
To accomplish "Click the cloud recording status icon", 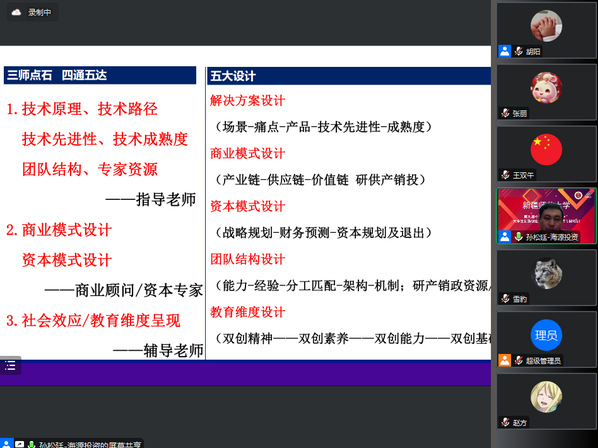I will pos(16,13).
